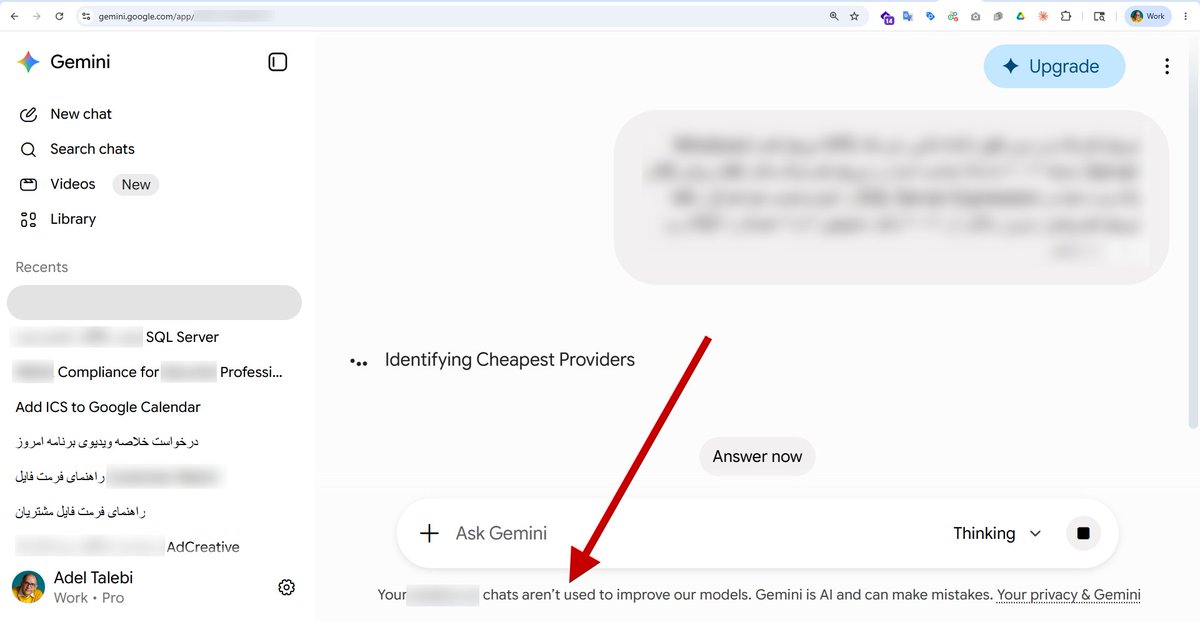Collapse the sidebar with the panel icon

pos(278,62)
